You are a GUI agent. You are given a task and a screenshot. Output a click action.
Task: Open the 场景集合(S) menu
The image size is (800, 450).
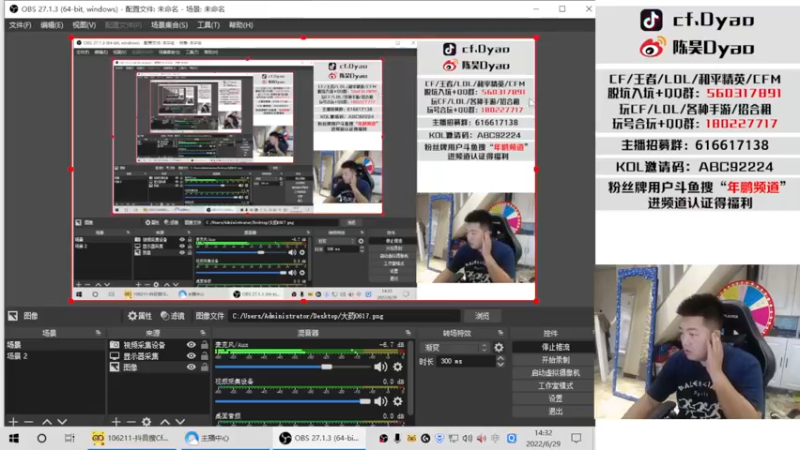pos(169,25)
